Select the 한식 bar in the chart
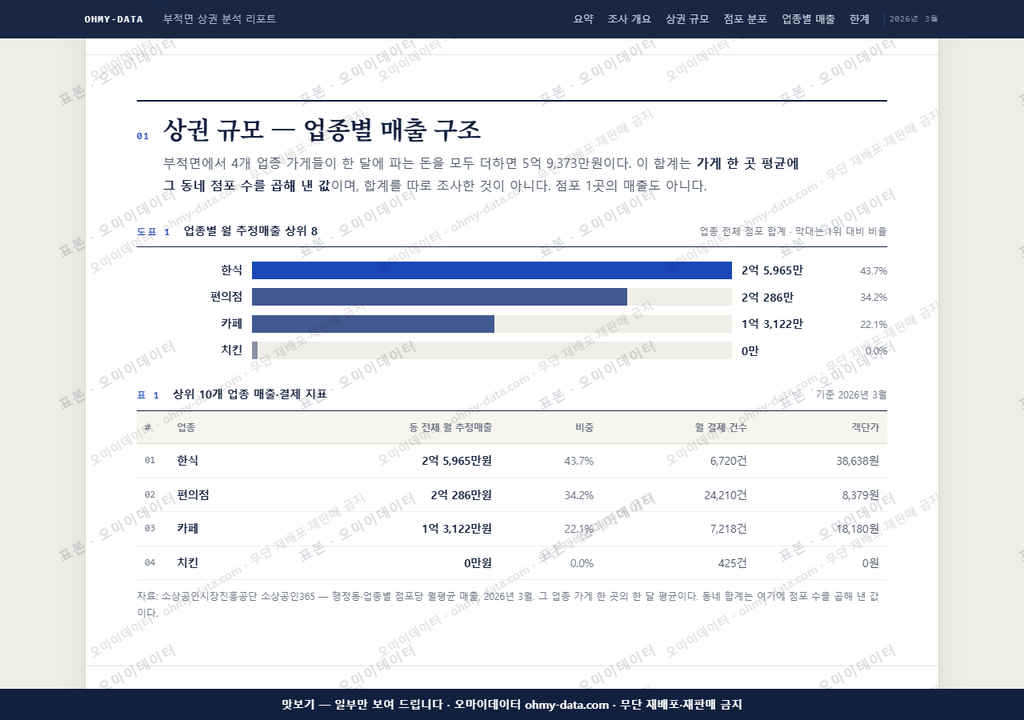Image resolution: width=1024 pixels, height=720 pixels. [x=492, y=270]
